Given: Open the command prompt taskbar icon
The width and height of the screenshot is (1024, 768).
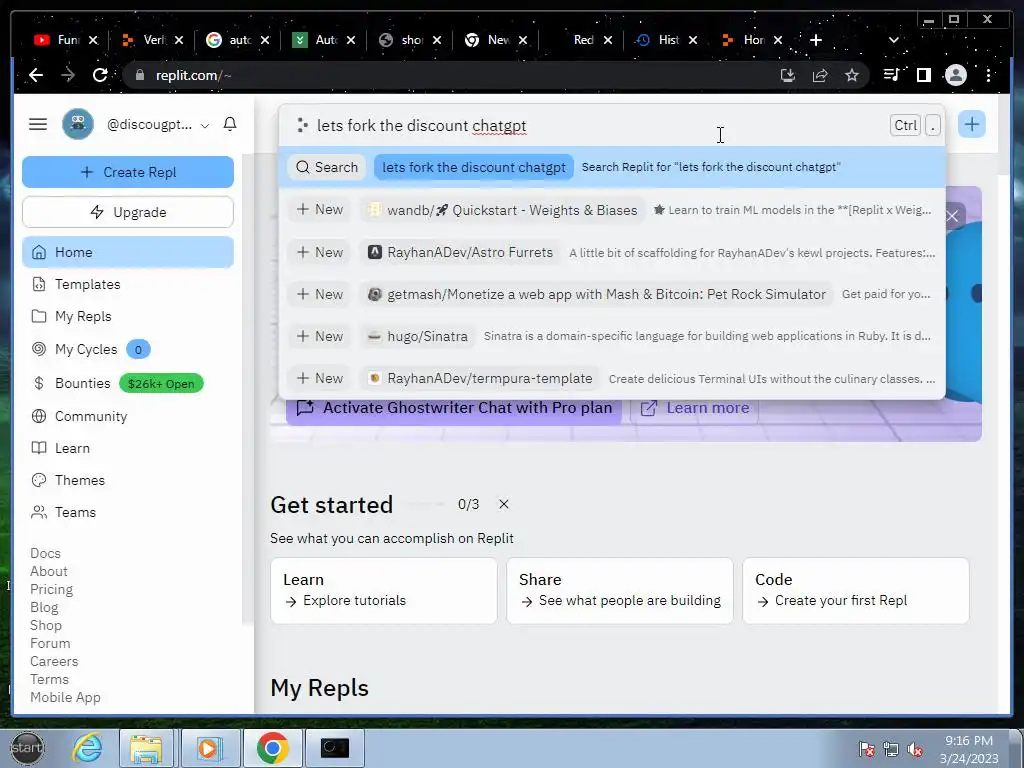Looking at the screenshot, I should pyautogui.click(x=335, y=748).
